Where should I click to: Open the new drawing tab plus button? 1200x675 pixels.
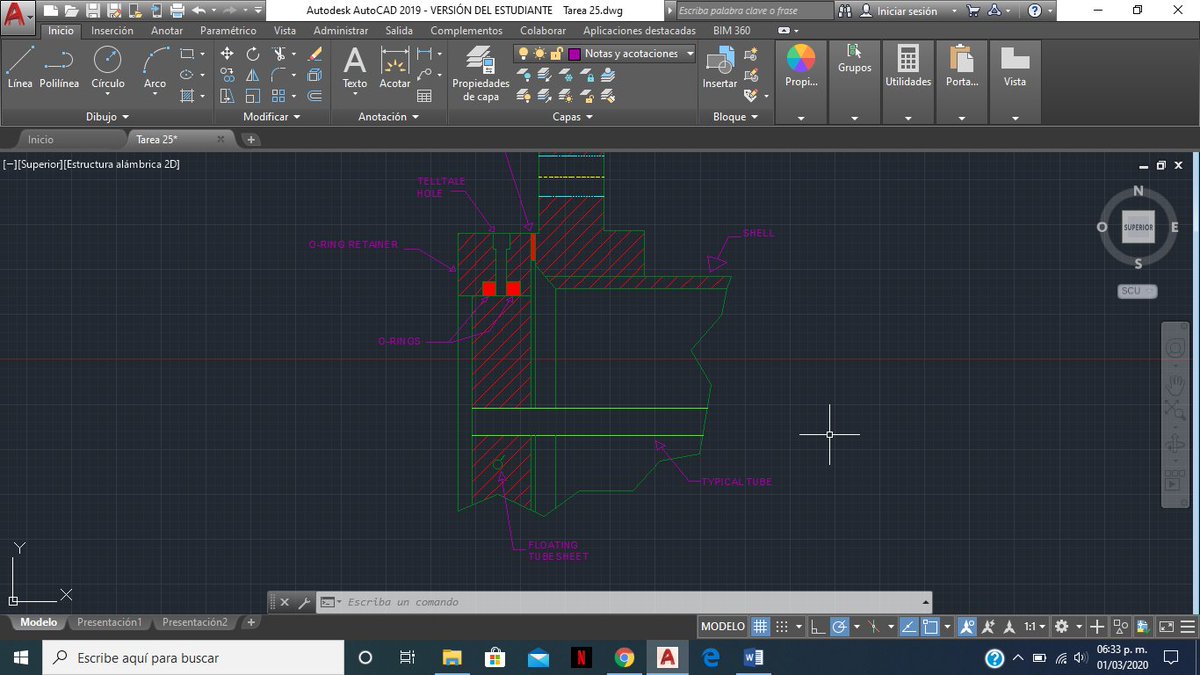click(x=251, y=140)
